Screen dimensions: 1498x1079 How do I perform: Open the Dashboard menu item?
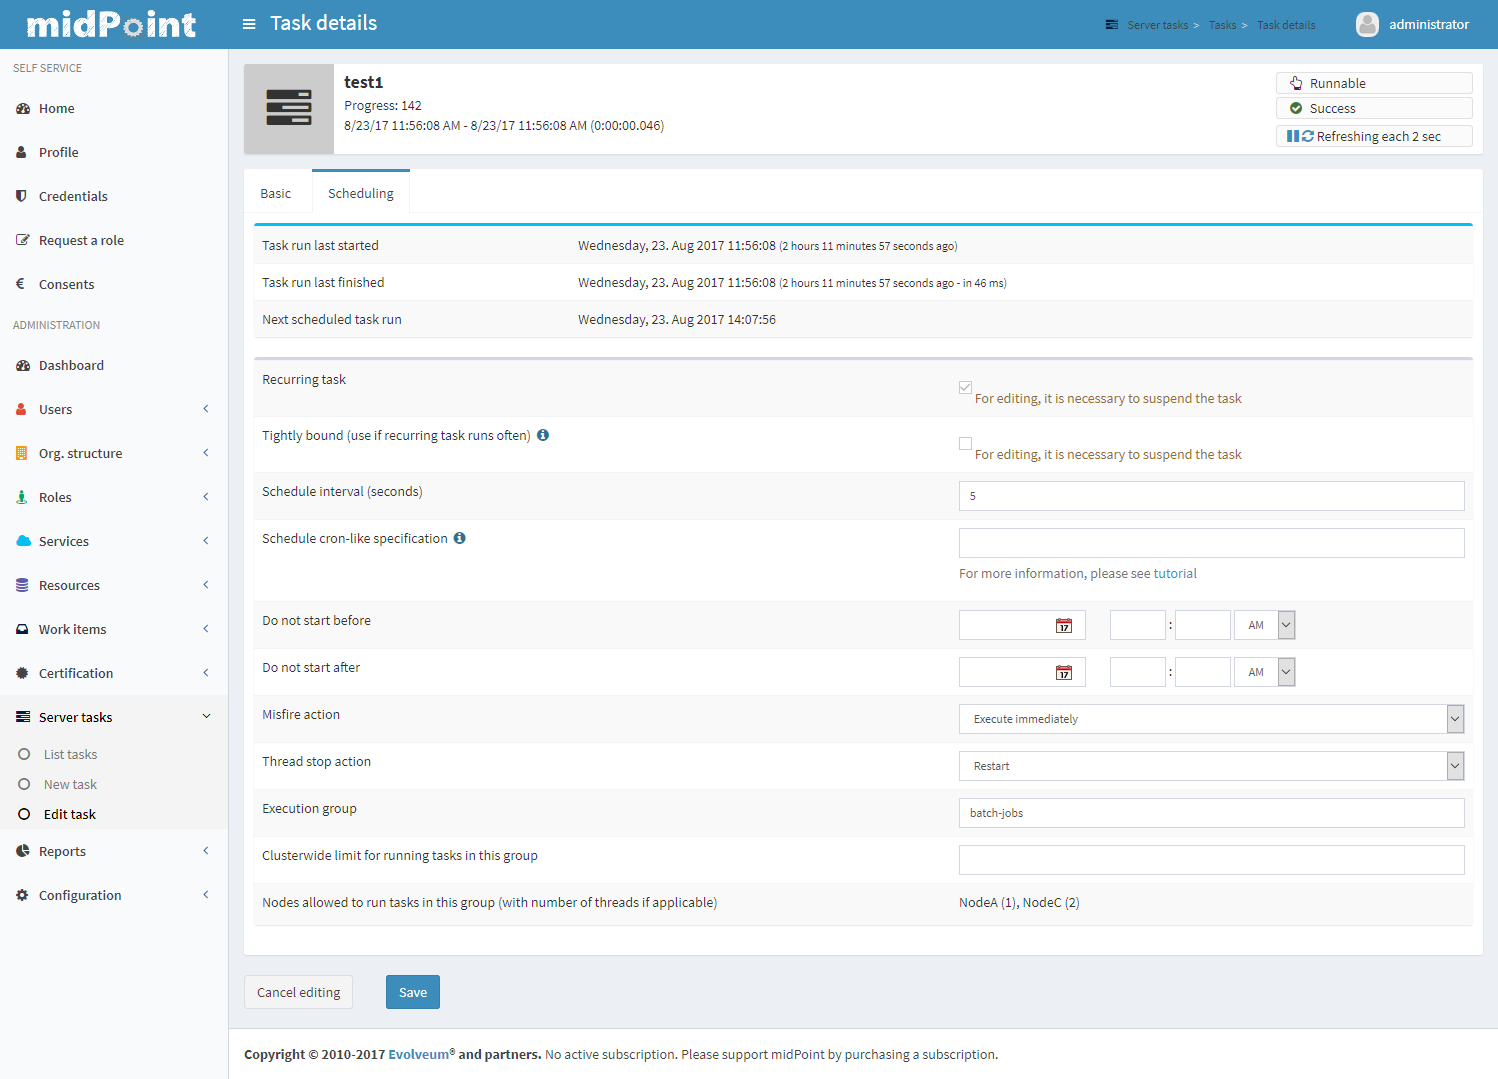[71, 365]
